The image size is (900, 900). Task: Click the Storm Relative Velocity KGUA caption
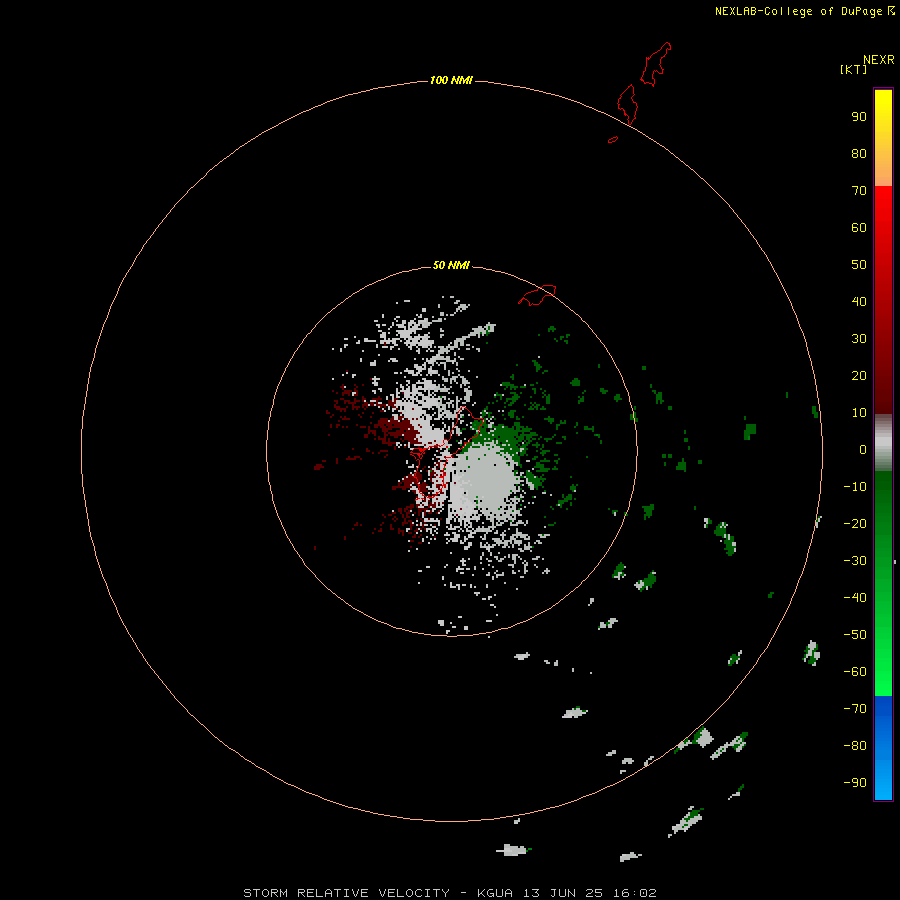click(450, 893)
